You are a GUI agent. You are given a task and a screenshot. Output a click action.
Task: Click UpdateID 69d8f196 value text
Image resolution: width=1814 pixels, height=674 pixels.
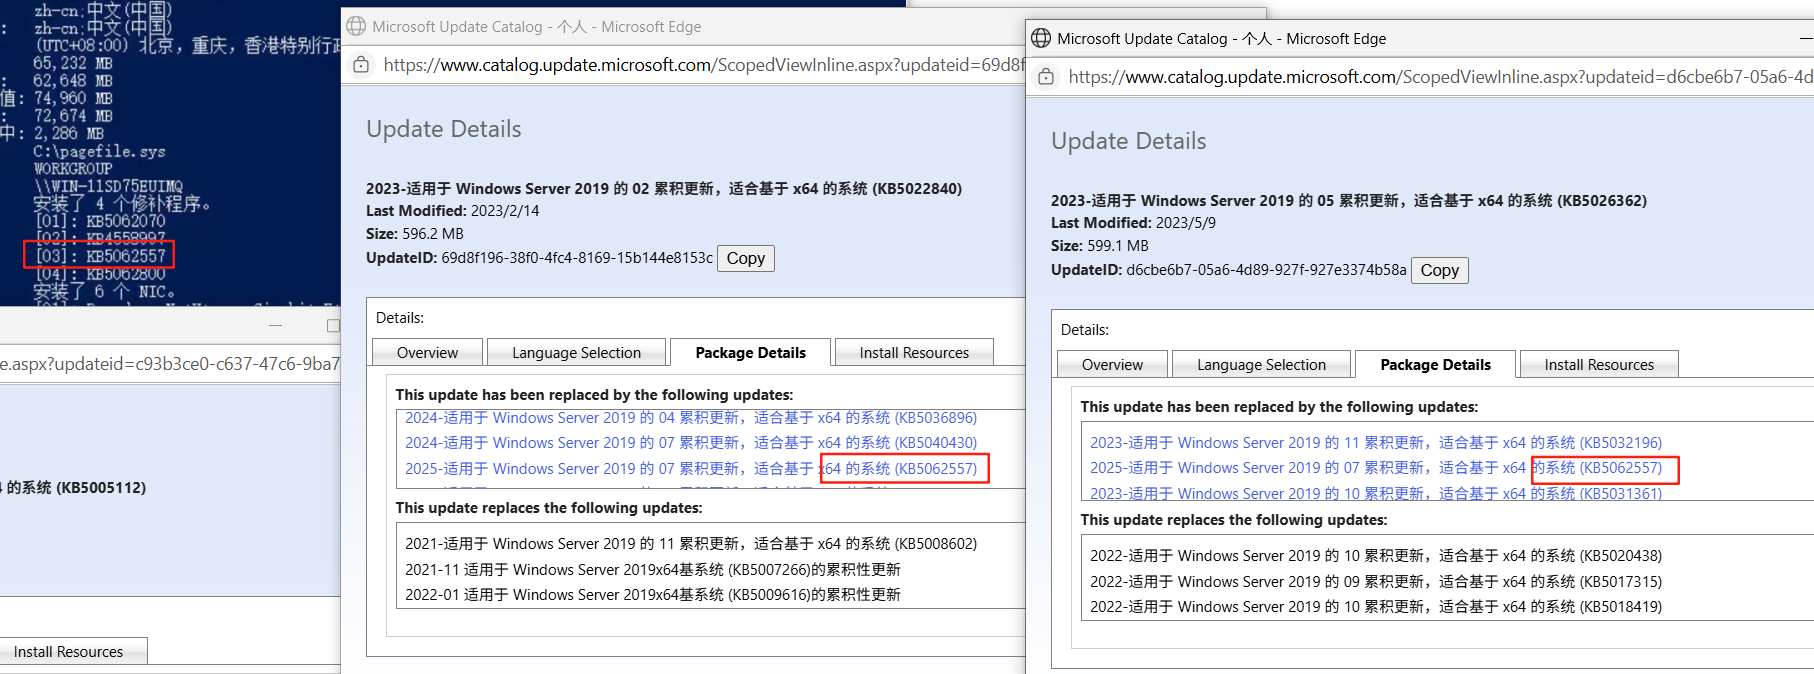pyautogui.click(x=577, y=258)
